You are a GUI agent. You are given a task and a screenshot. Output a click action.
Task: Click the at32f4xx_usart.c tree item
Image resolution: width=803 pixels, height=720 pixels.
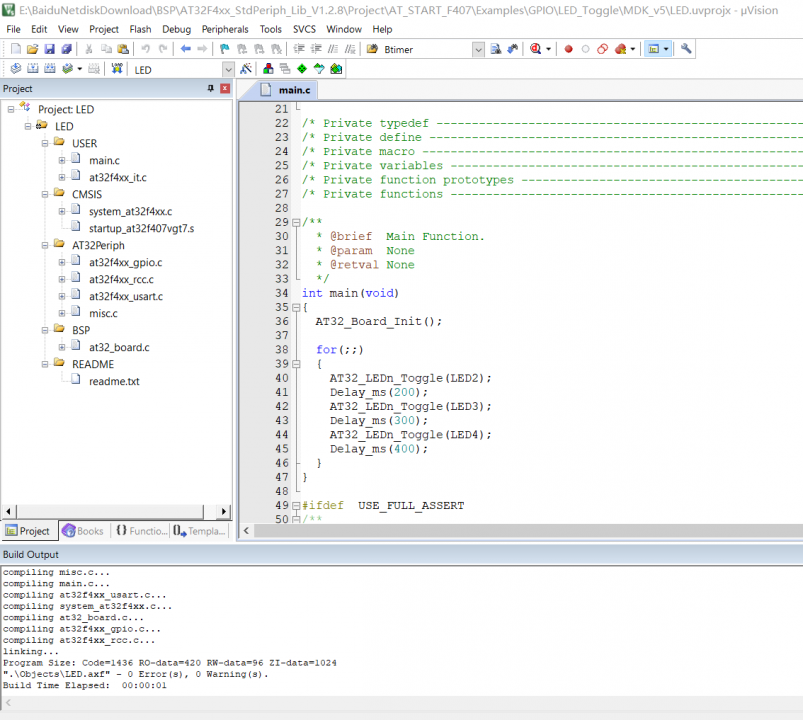(x=126, y=297)
